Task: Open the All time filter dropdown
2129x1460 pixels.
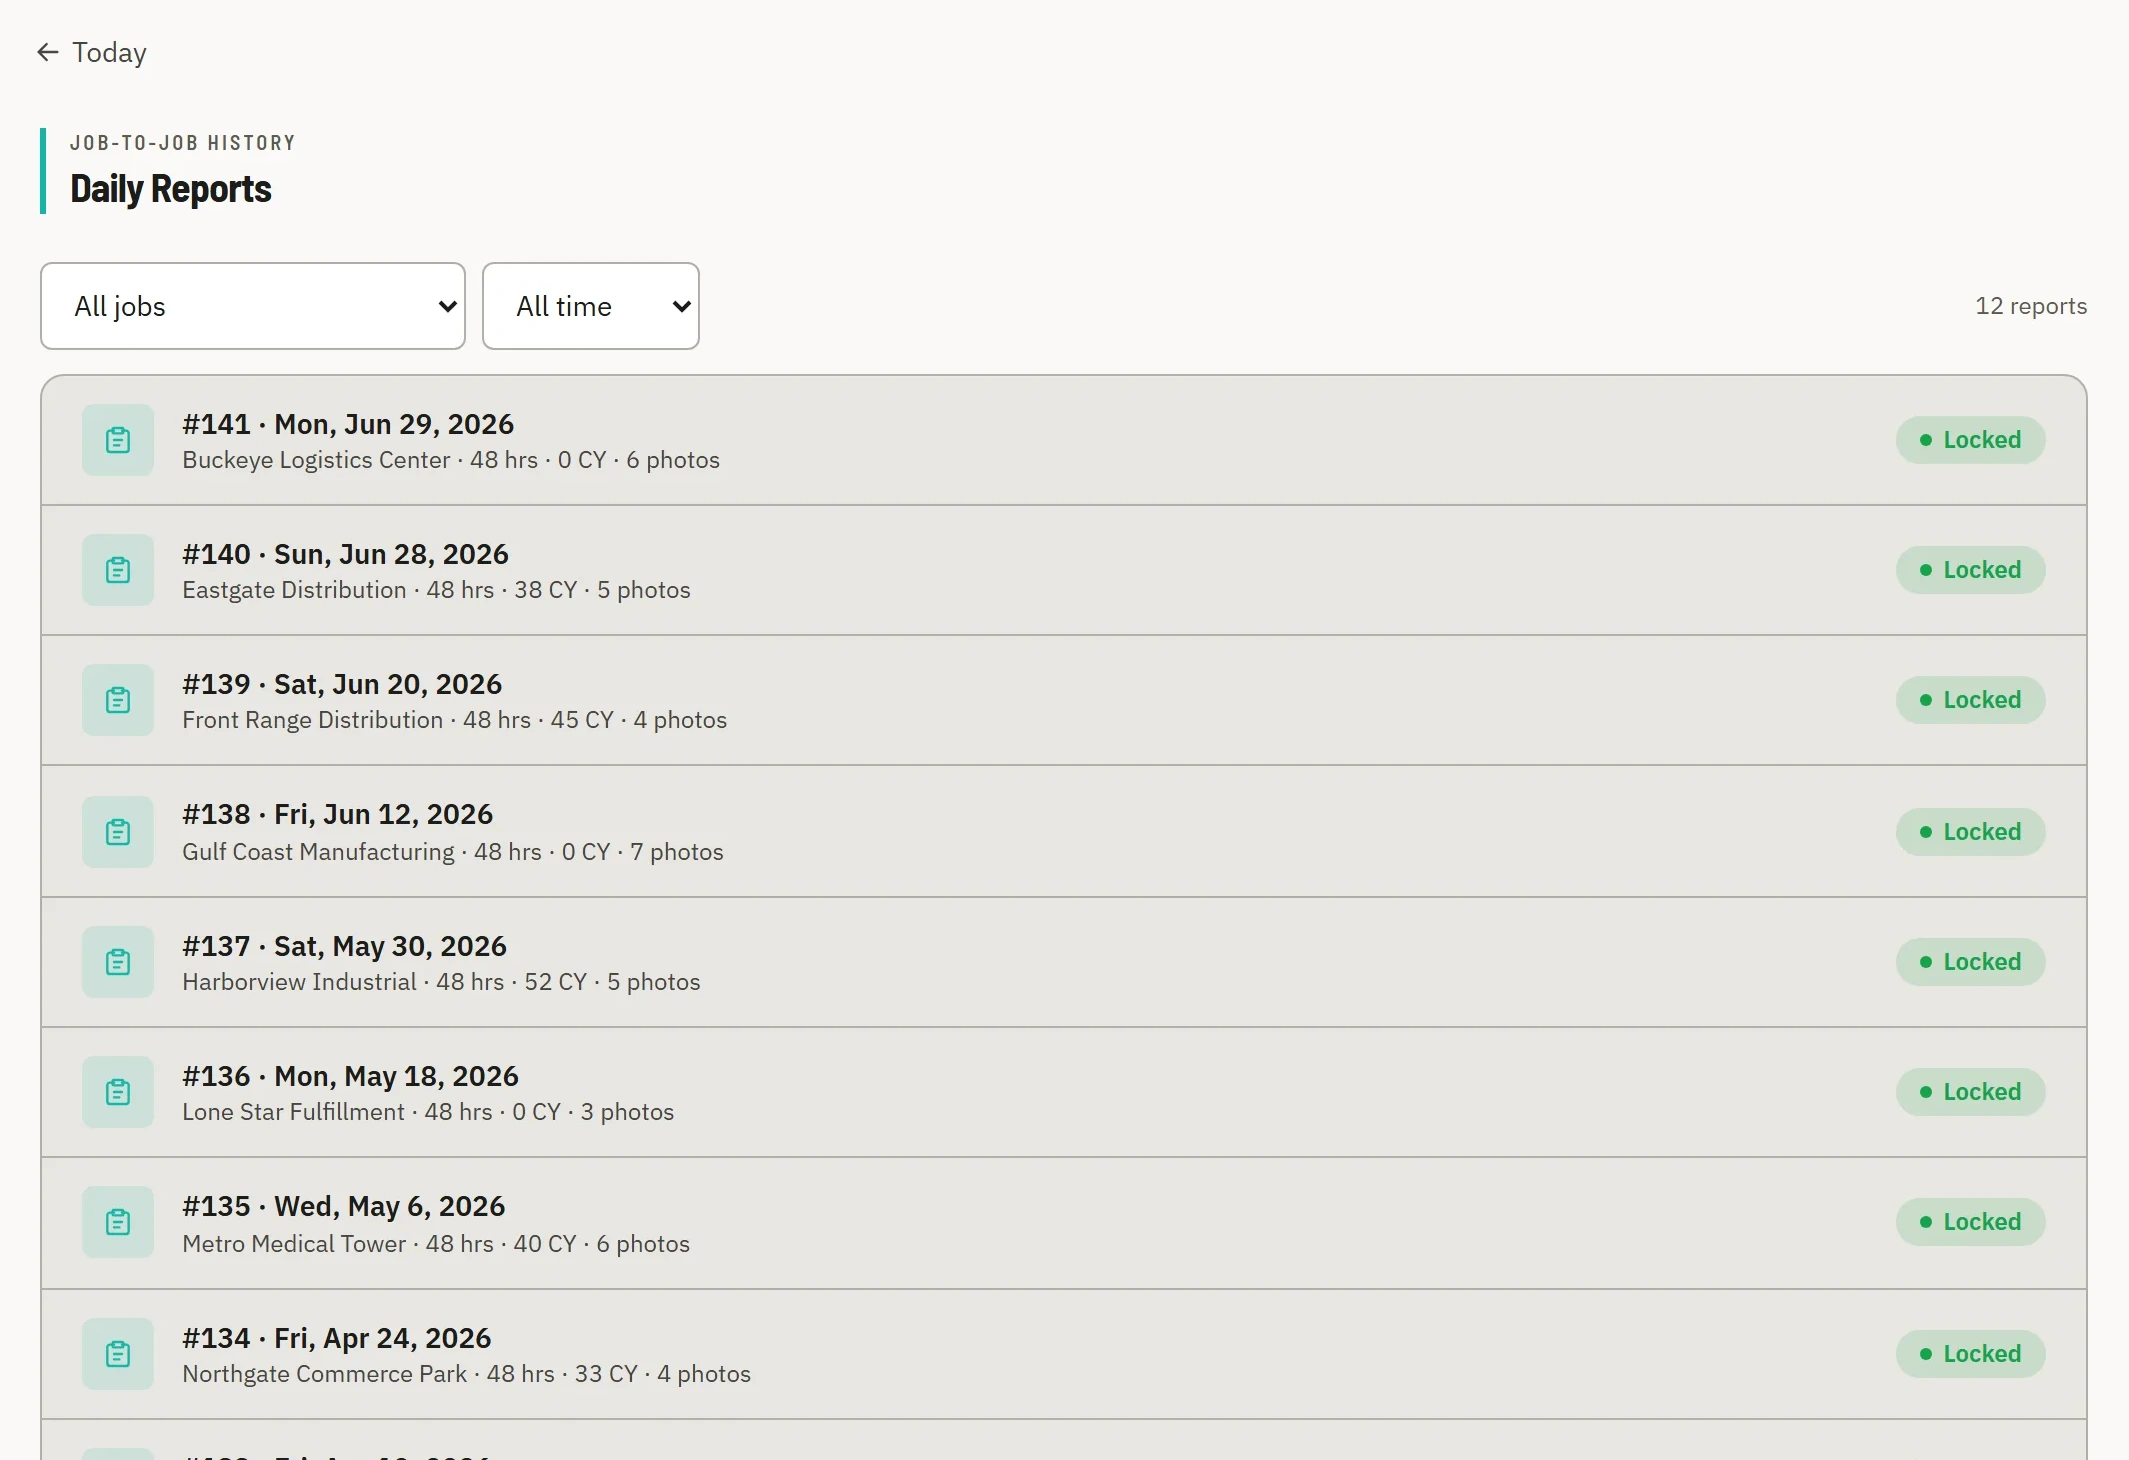Action: click(x=591, y=306)
